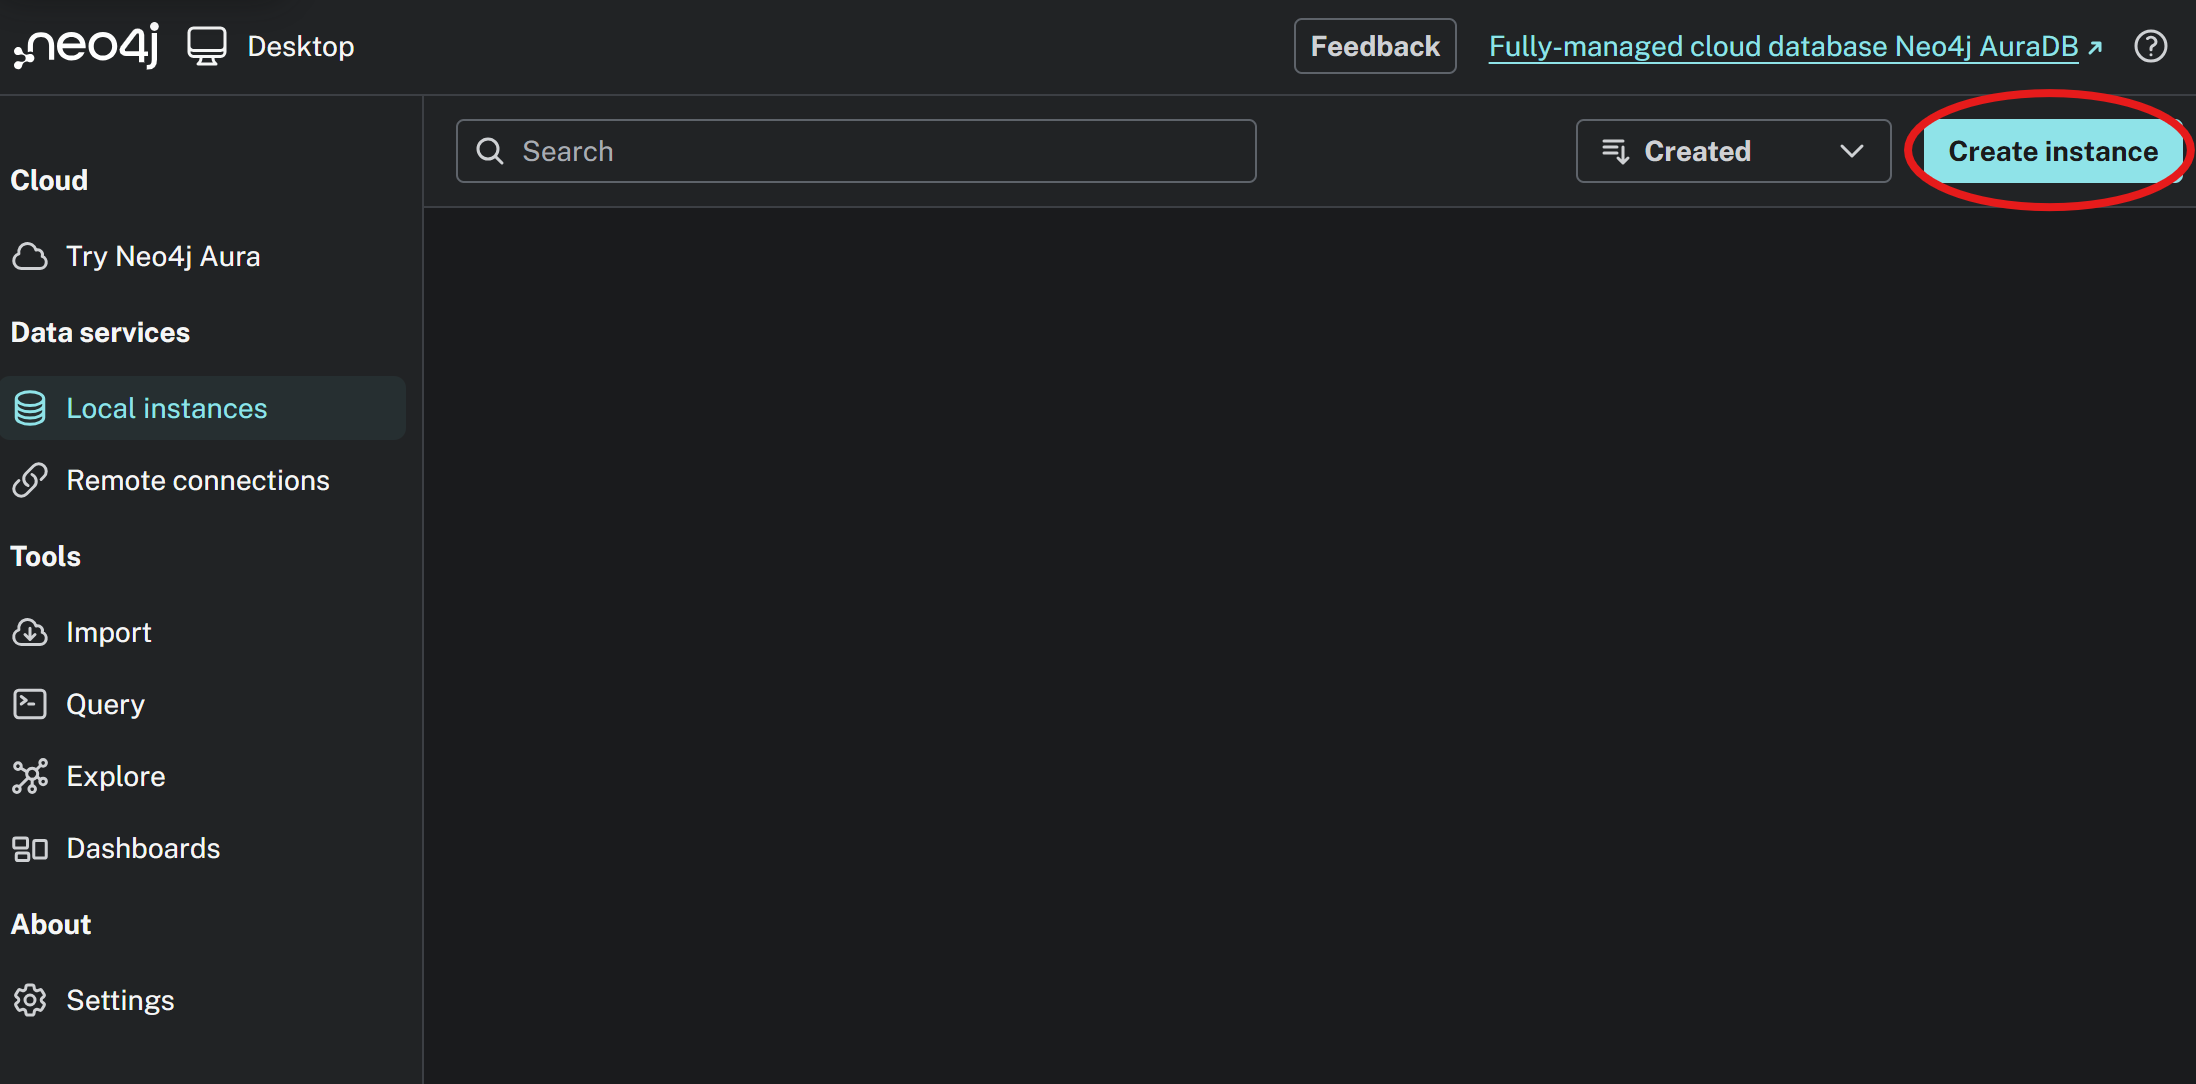Switch to the Explore tool
Viewport: 2196px width, 1084px height.
(203, 776)
